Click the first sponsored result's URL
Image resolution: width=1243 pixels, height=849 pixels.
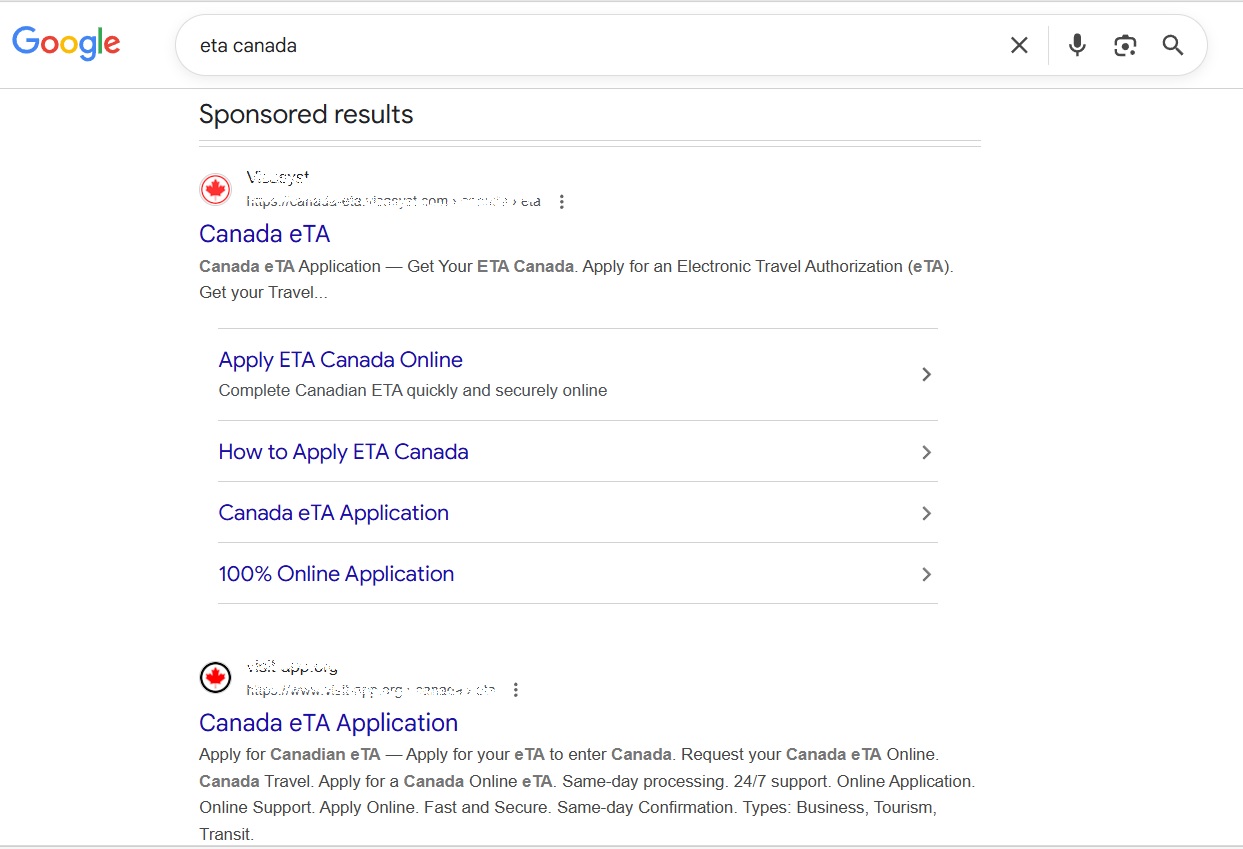click(394, 202)
